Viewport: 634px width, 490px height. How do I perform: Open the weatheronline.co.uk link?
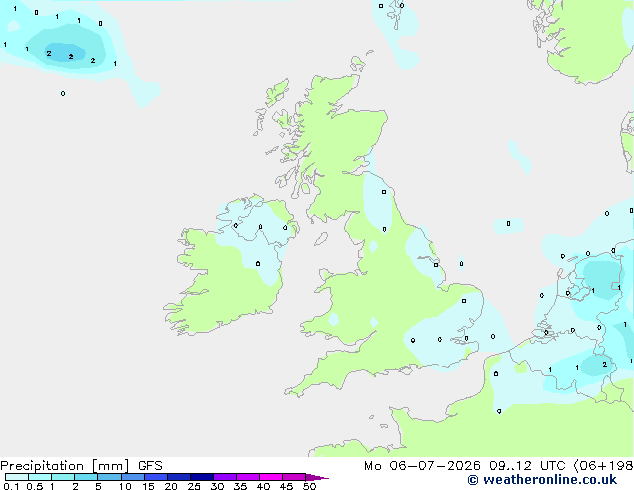pos(549,480)
